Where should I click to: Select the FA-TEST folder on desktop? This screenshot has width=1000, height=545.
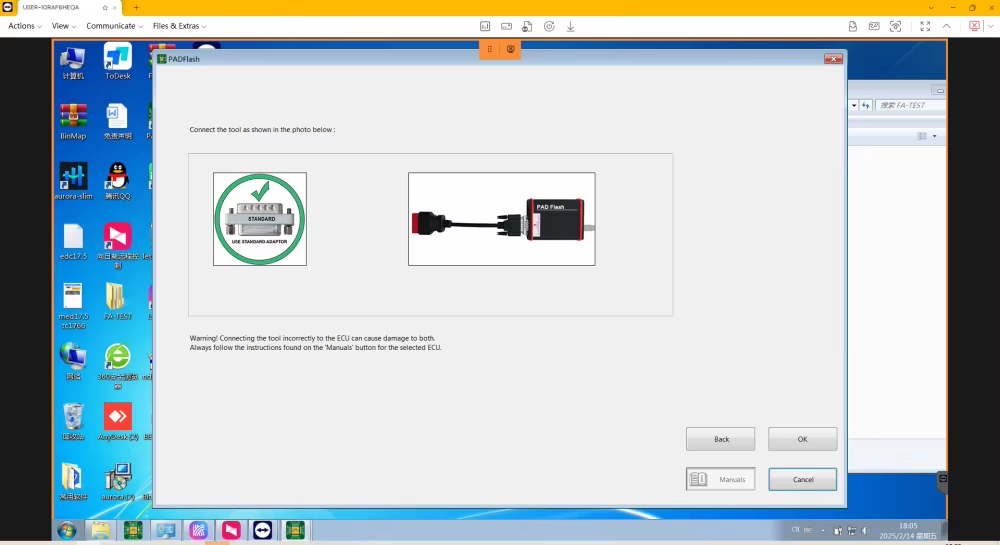click(118, 300)
